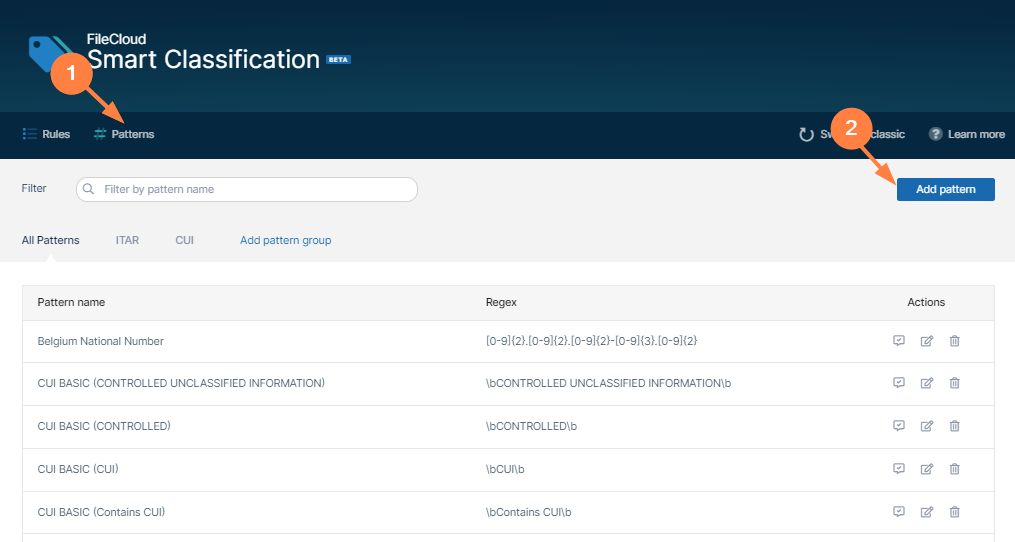Viewport: 1015px width, 542px height.
Task: Click the Actions column header
Action: pyautogui.click(x=926, y=302)
